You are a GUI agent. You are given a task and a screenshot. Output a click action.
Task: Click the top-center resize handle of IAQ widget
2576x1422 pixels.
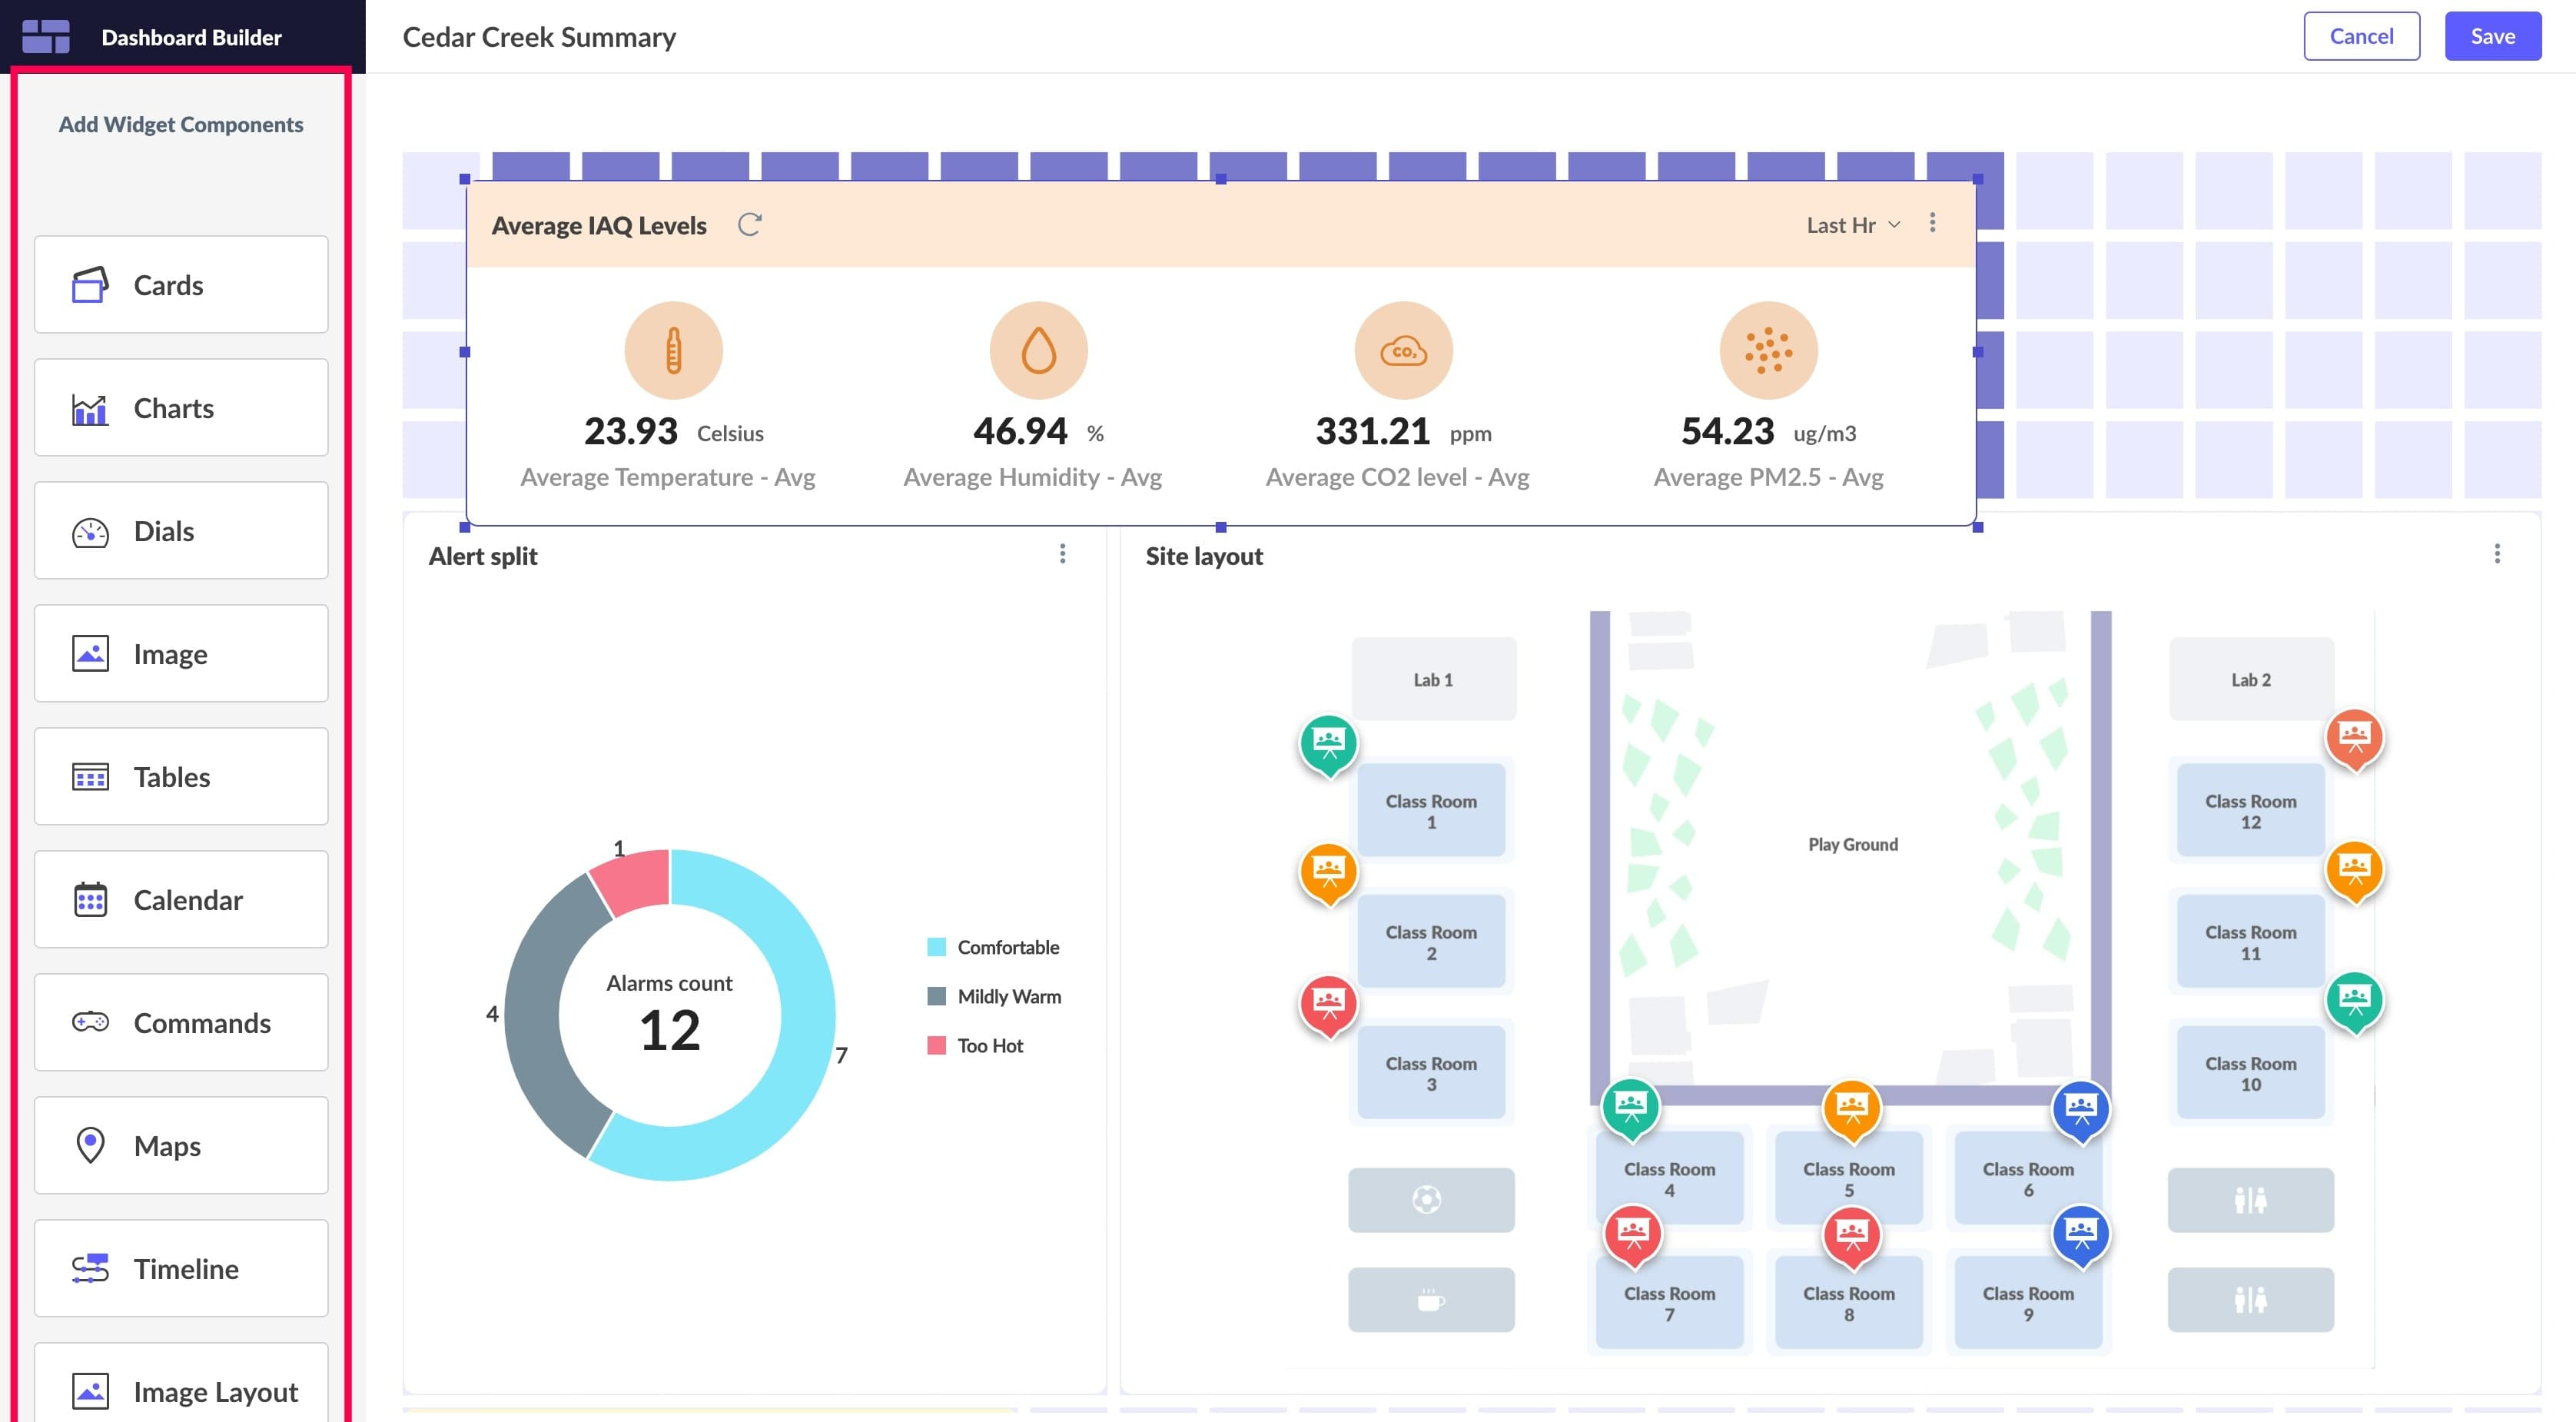click(1220, 180)
